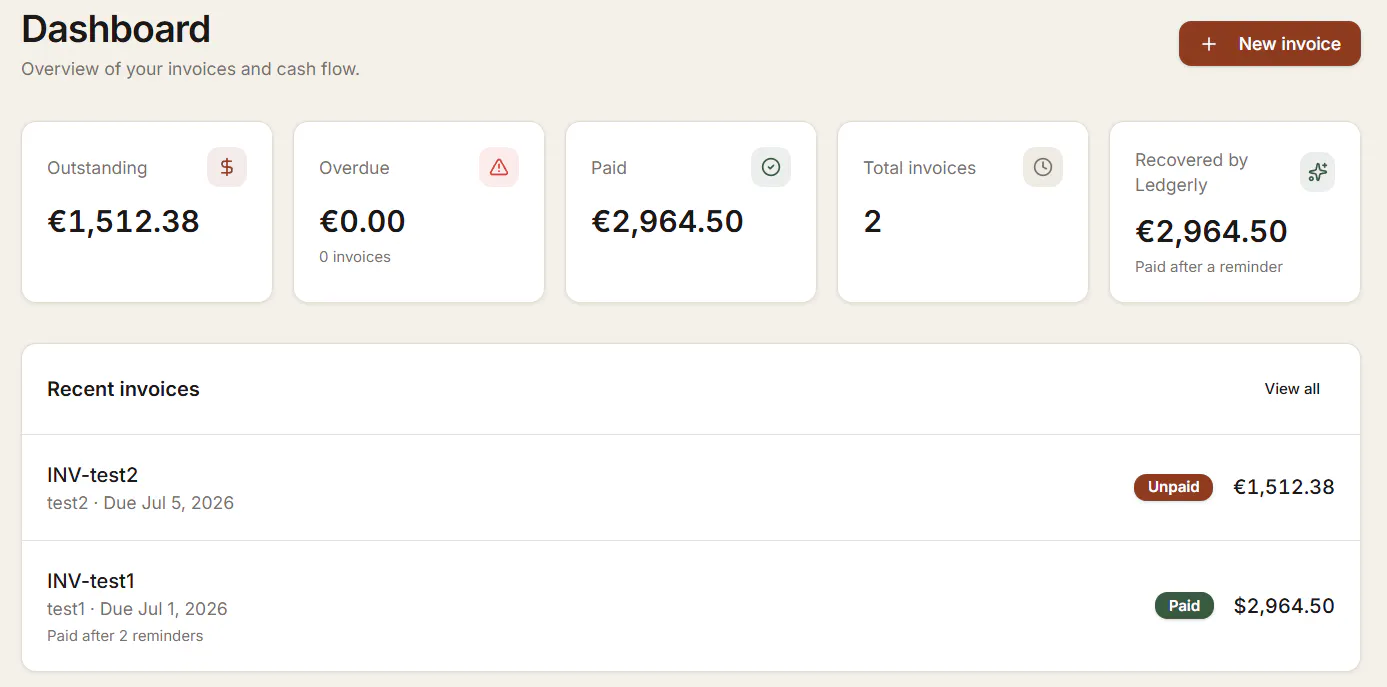Click the Paid card value €2,964.50
The image size is (1387, 687).
pyautogui.click(x=667, y=221)
